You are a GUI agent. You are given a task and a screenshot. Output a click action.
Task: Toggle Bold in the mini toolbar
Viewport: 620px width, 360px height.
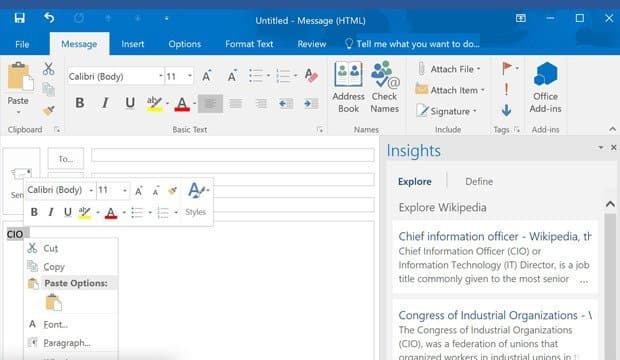[34, 212]
